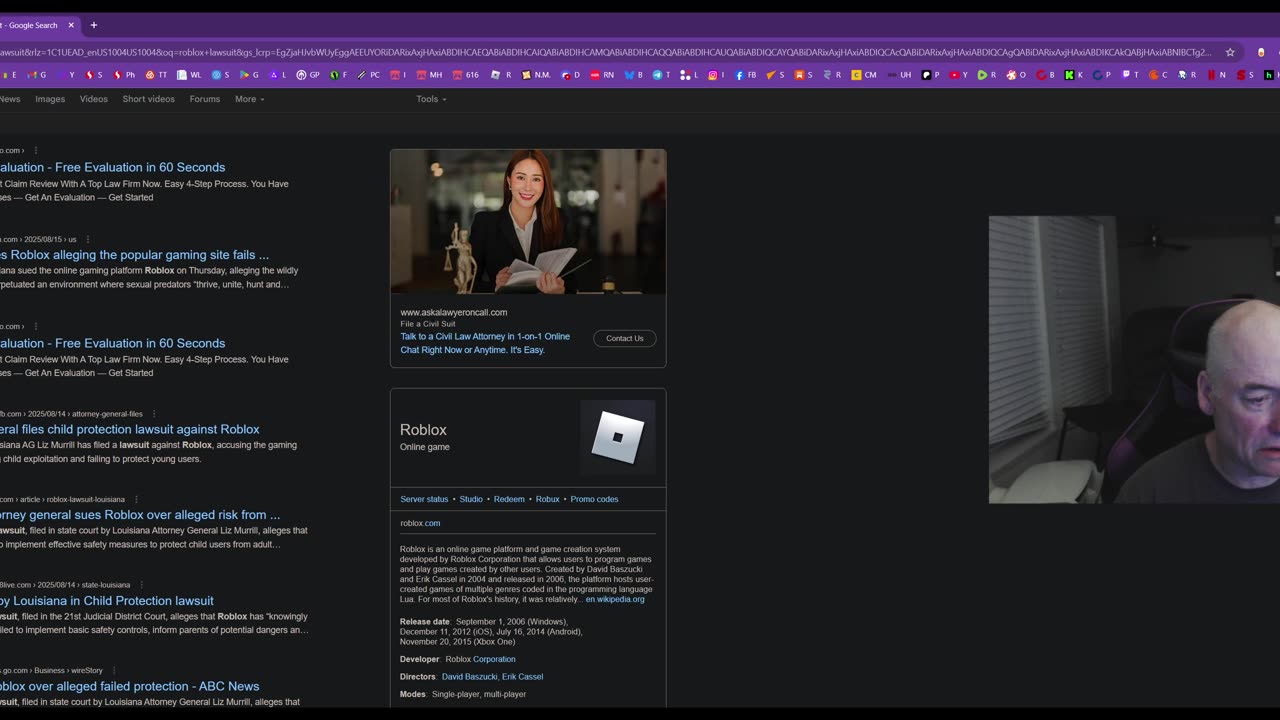1280x720 pixels.
Task: Open options menu for attorney-general-files result
Action: click(154, 413)
